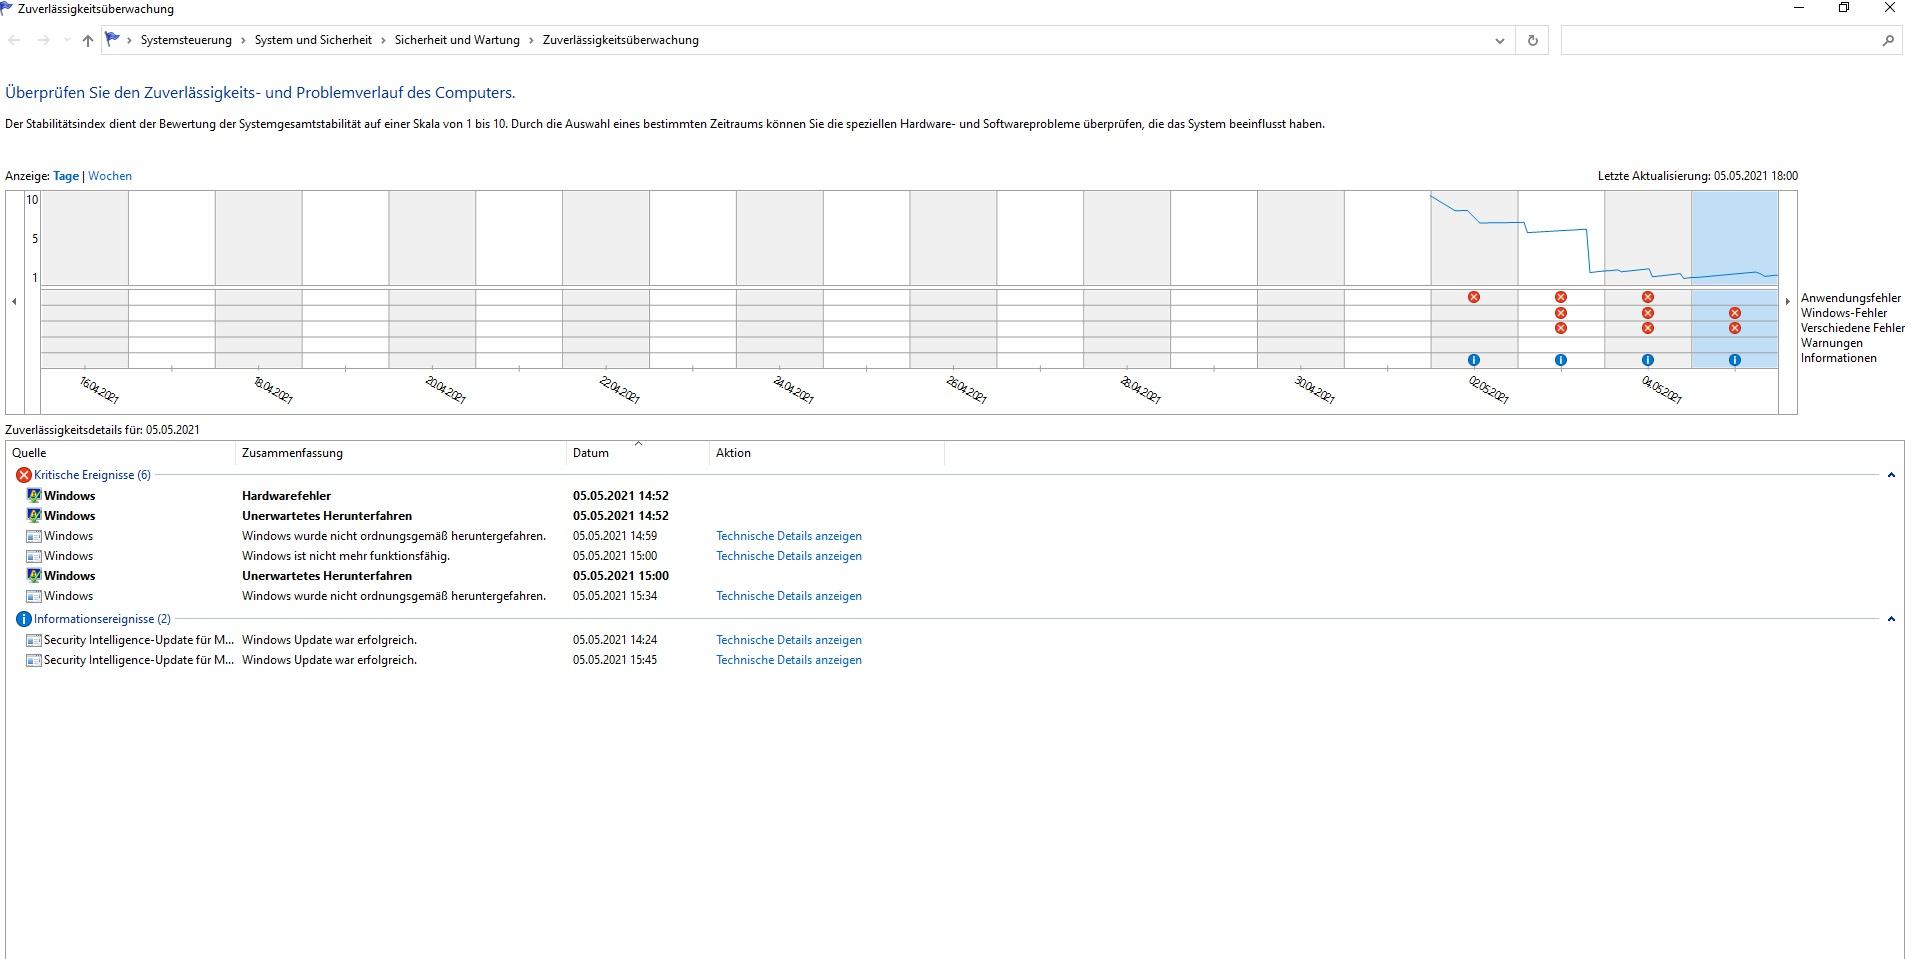Image resolution: width=1915 pixels, height=959 pixels.
Task: Select Unerwartetes Herunterfahren event at 15:00
Action: [x=955, y=576]
